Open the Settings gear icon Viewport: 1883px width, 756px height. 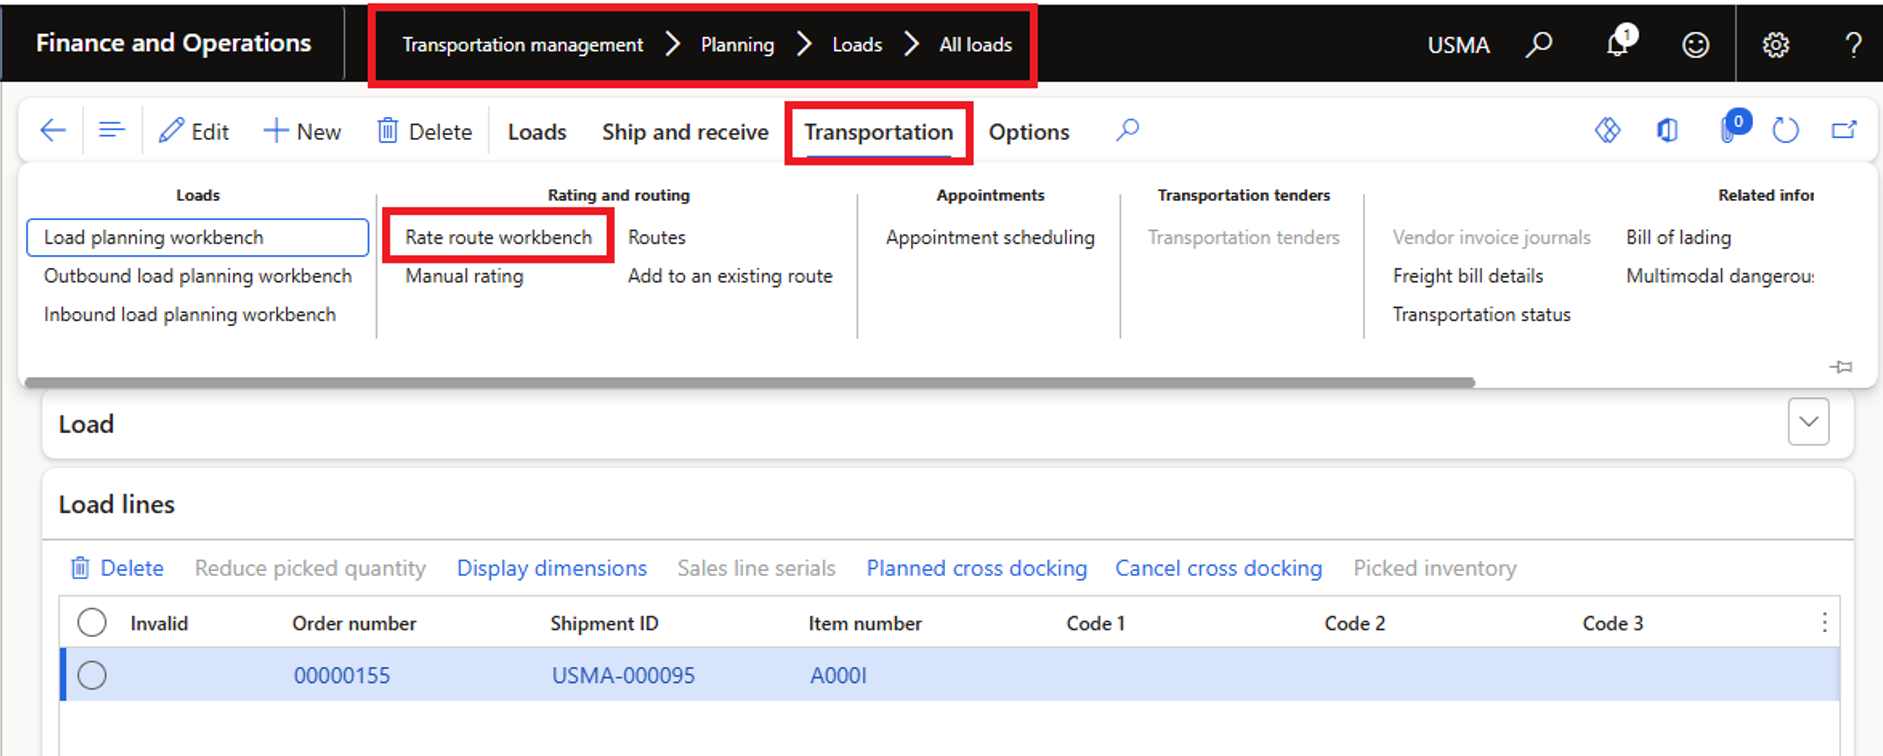pyautogui.click(x=1775, y=45)
